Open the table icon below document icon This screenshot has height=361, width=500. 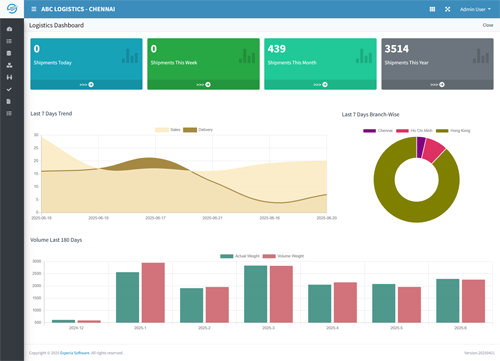(9, 113)
